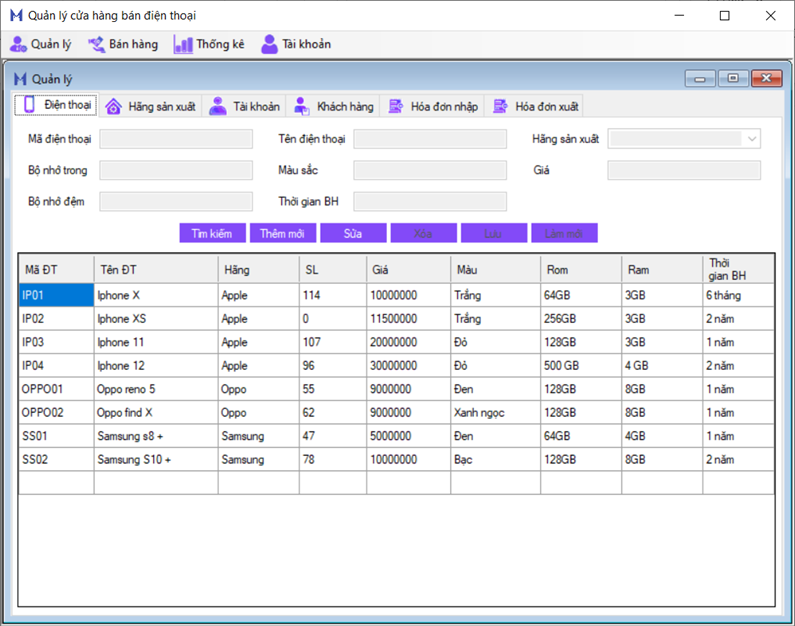
Task: Select the 500 GB Rom cell
Action: pos(581,365)
